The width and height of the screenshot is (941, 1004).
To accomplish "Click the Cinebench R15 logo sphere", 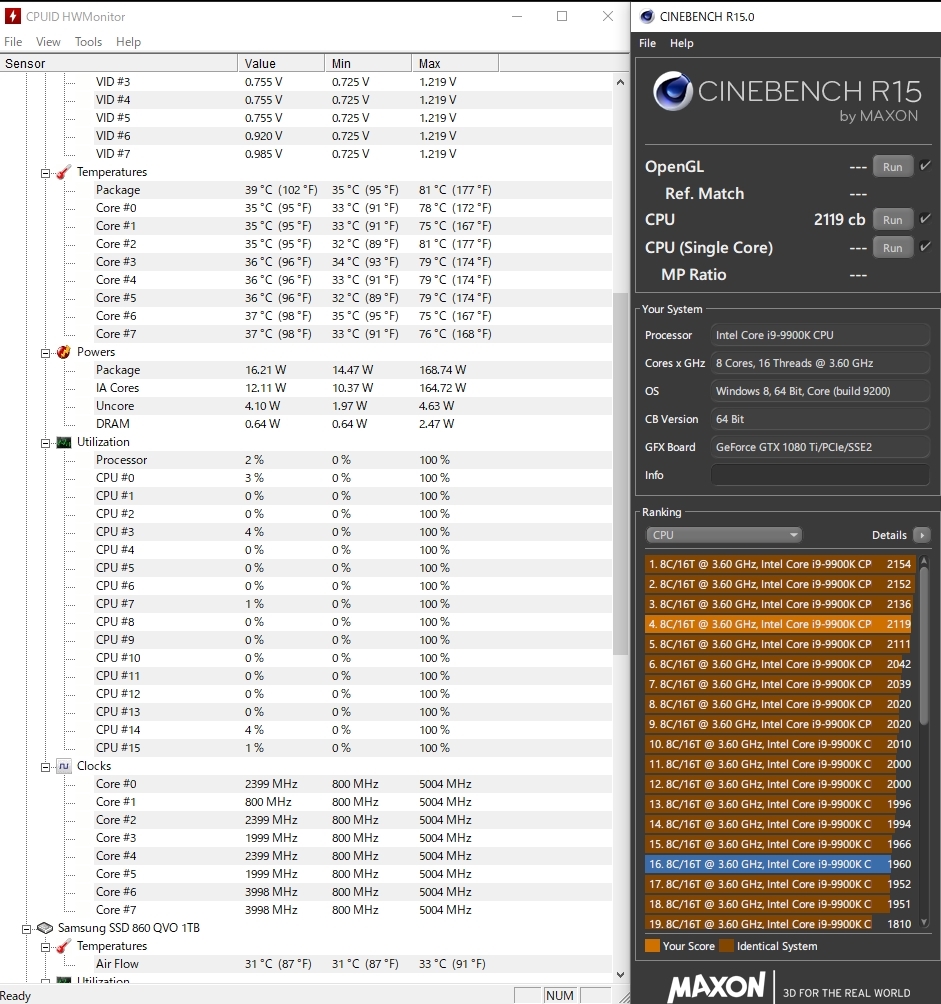I will coord(672,91).
